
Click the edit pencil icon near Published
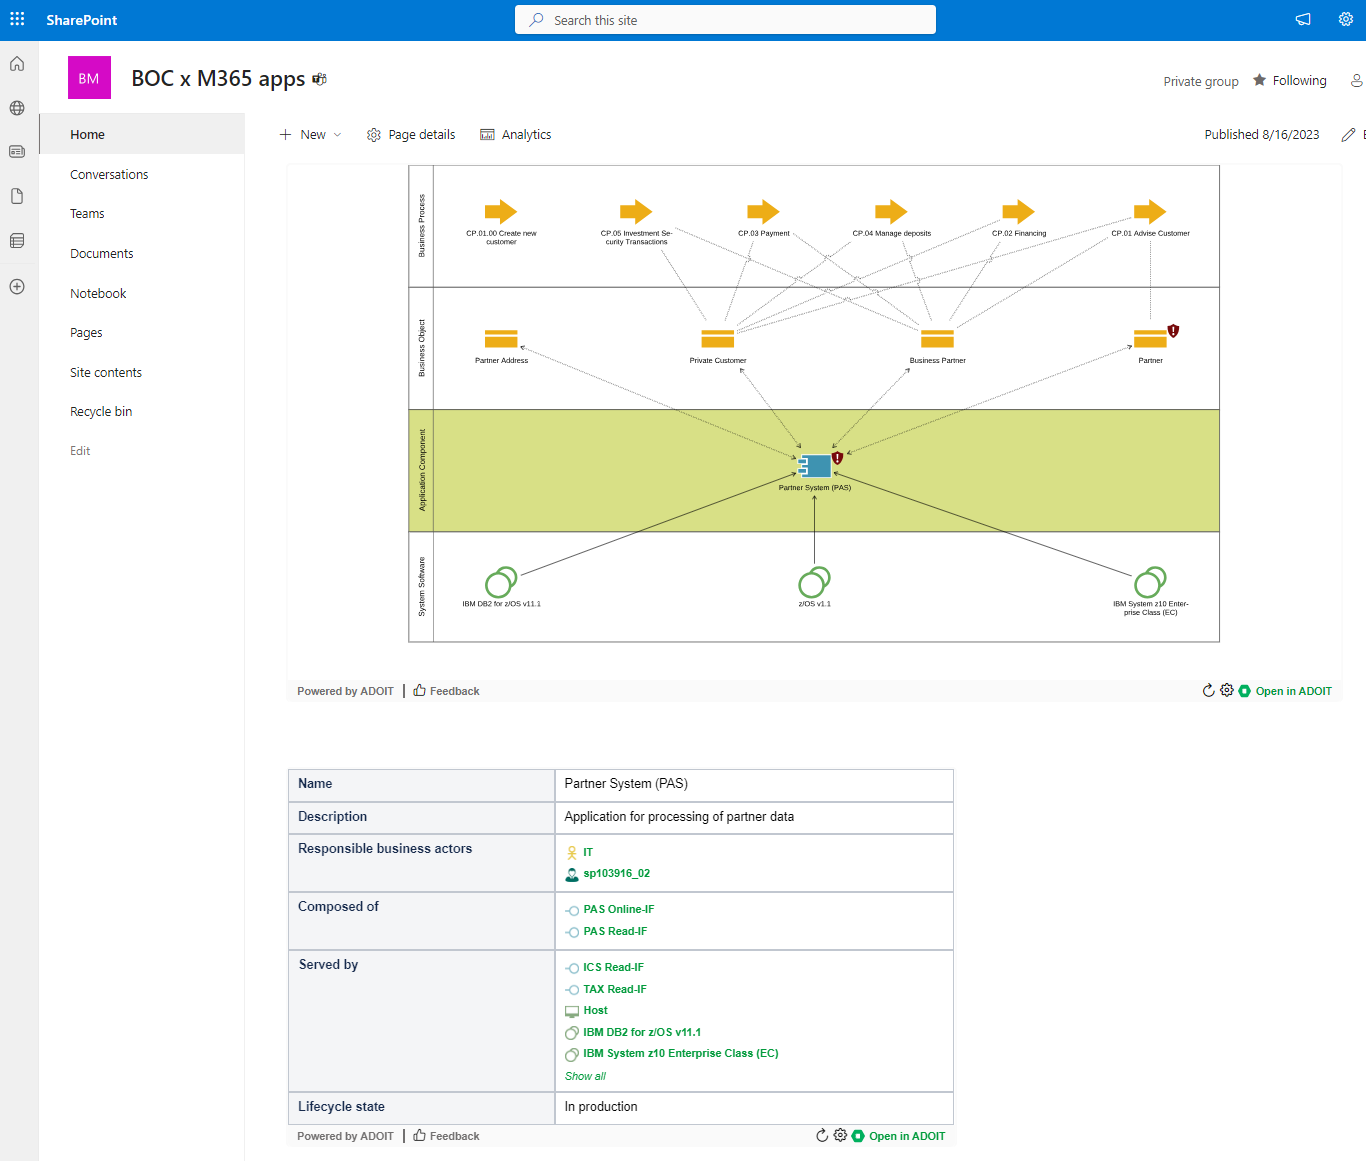point(1348,135)
